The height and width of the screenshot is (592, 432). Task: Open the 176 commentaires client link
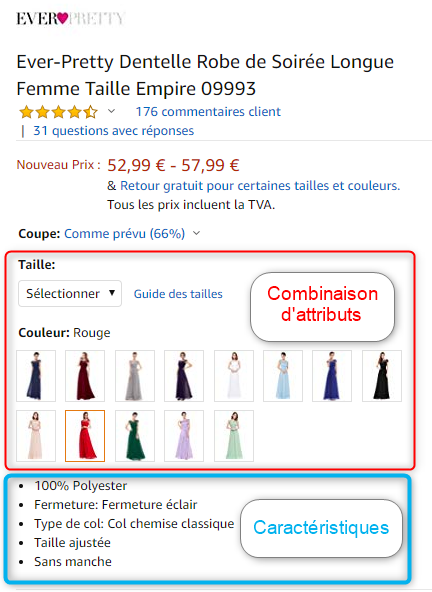click(208, 112)
